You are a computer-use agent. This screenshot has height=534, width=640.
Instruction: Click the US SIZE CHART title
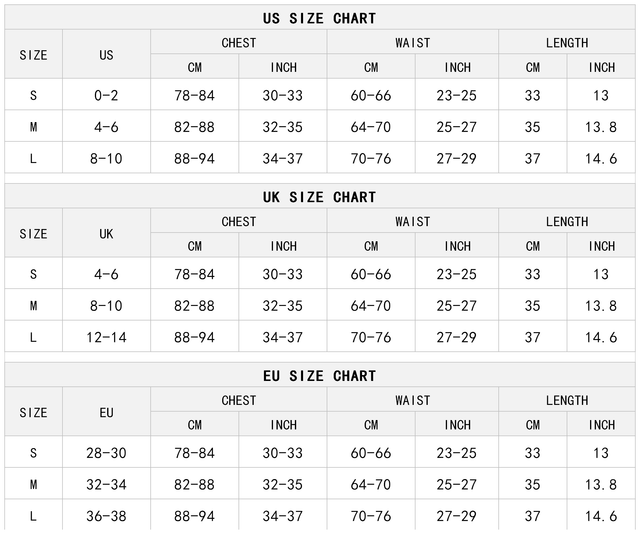[319, 18]
